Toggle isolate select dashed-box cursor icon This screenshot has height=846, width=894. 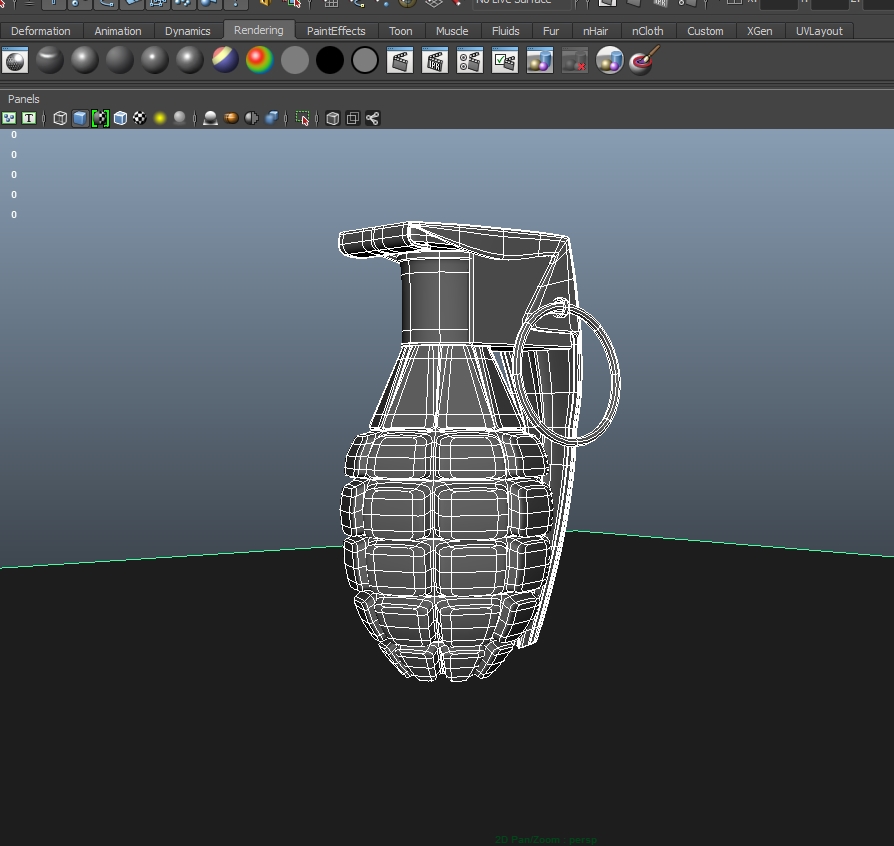point(303,118)
